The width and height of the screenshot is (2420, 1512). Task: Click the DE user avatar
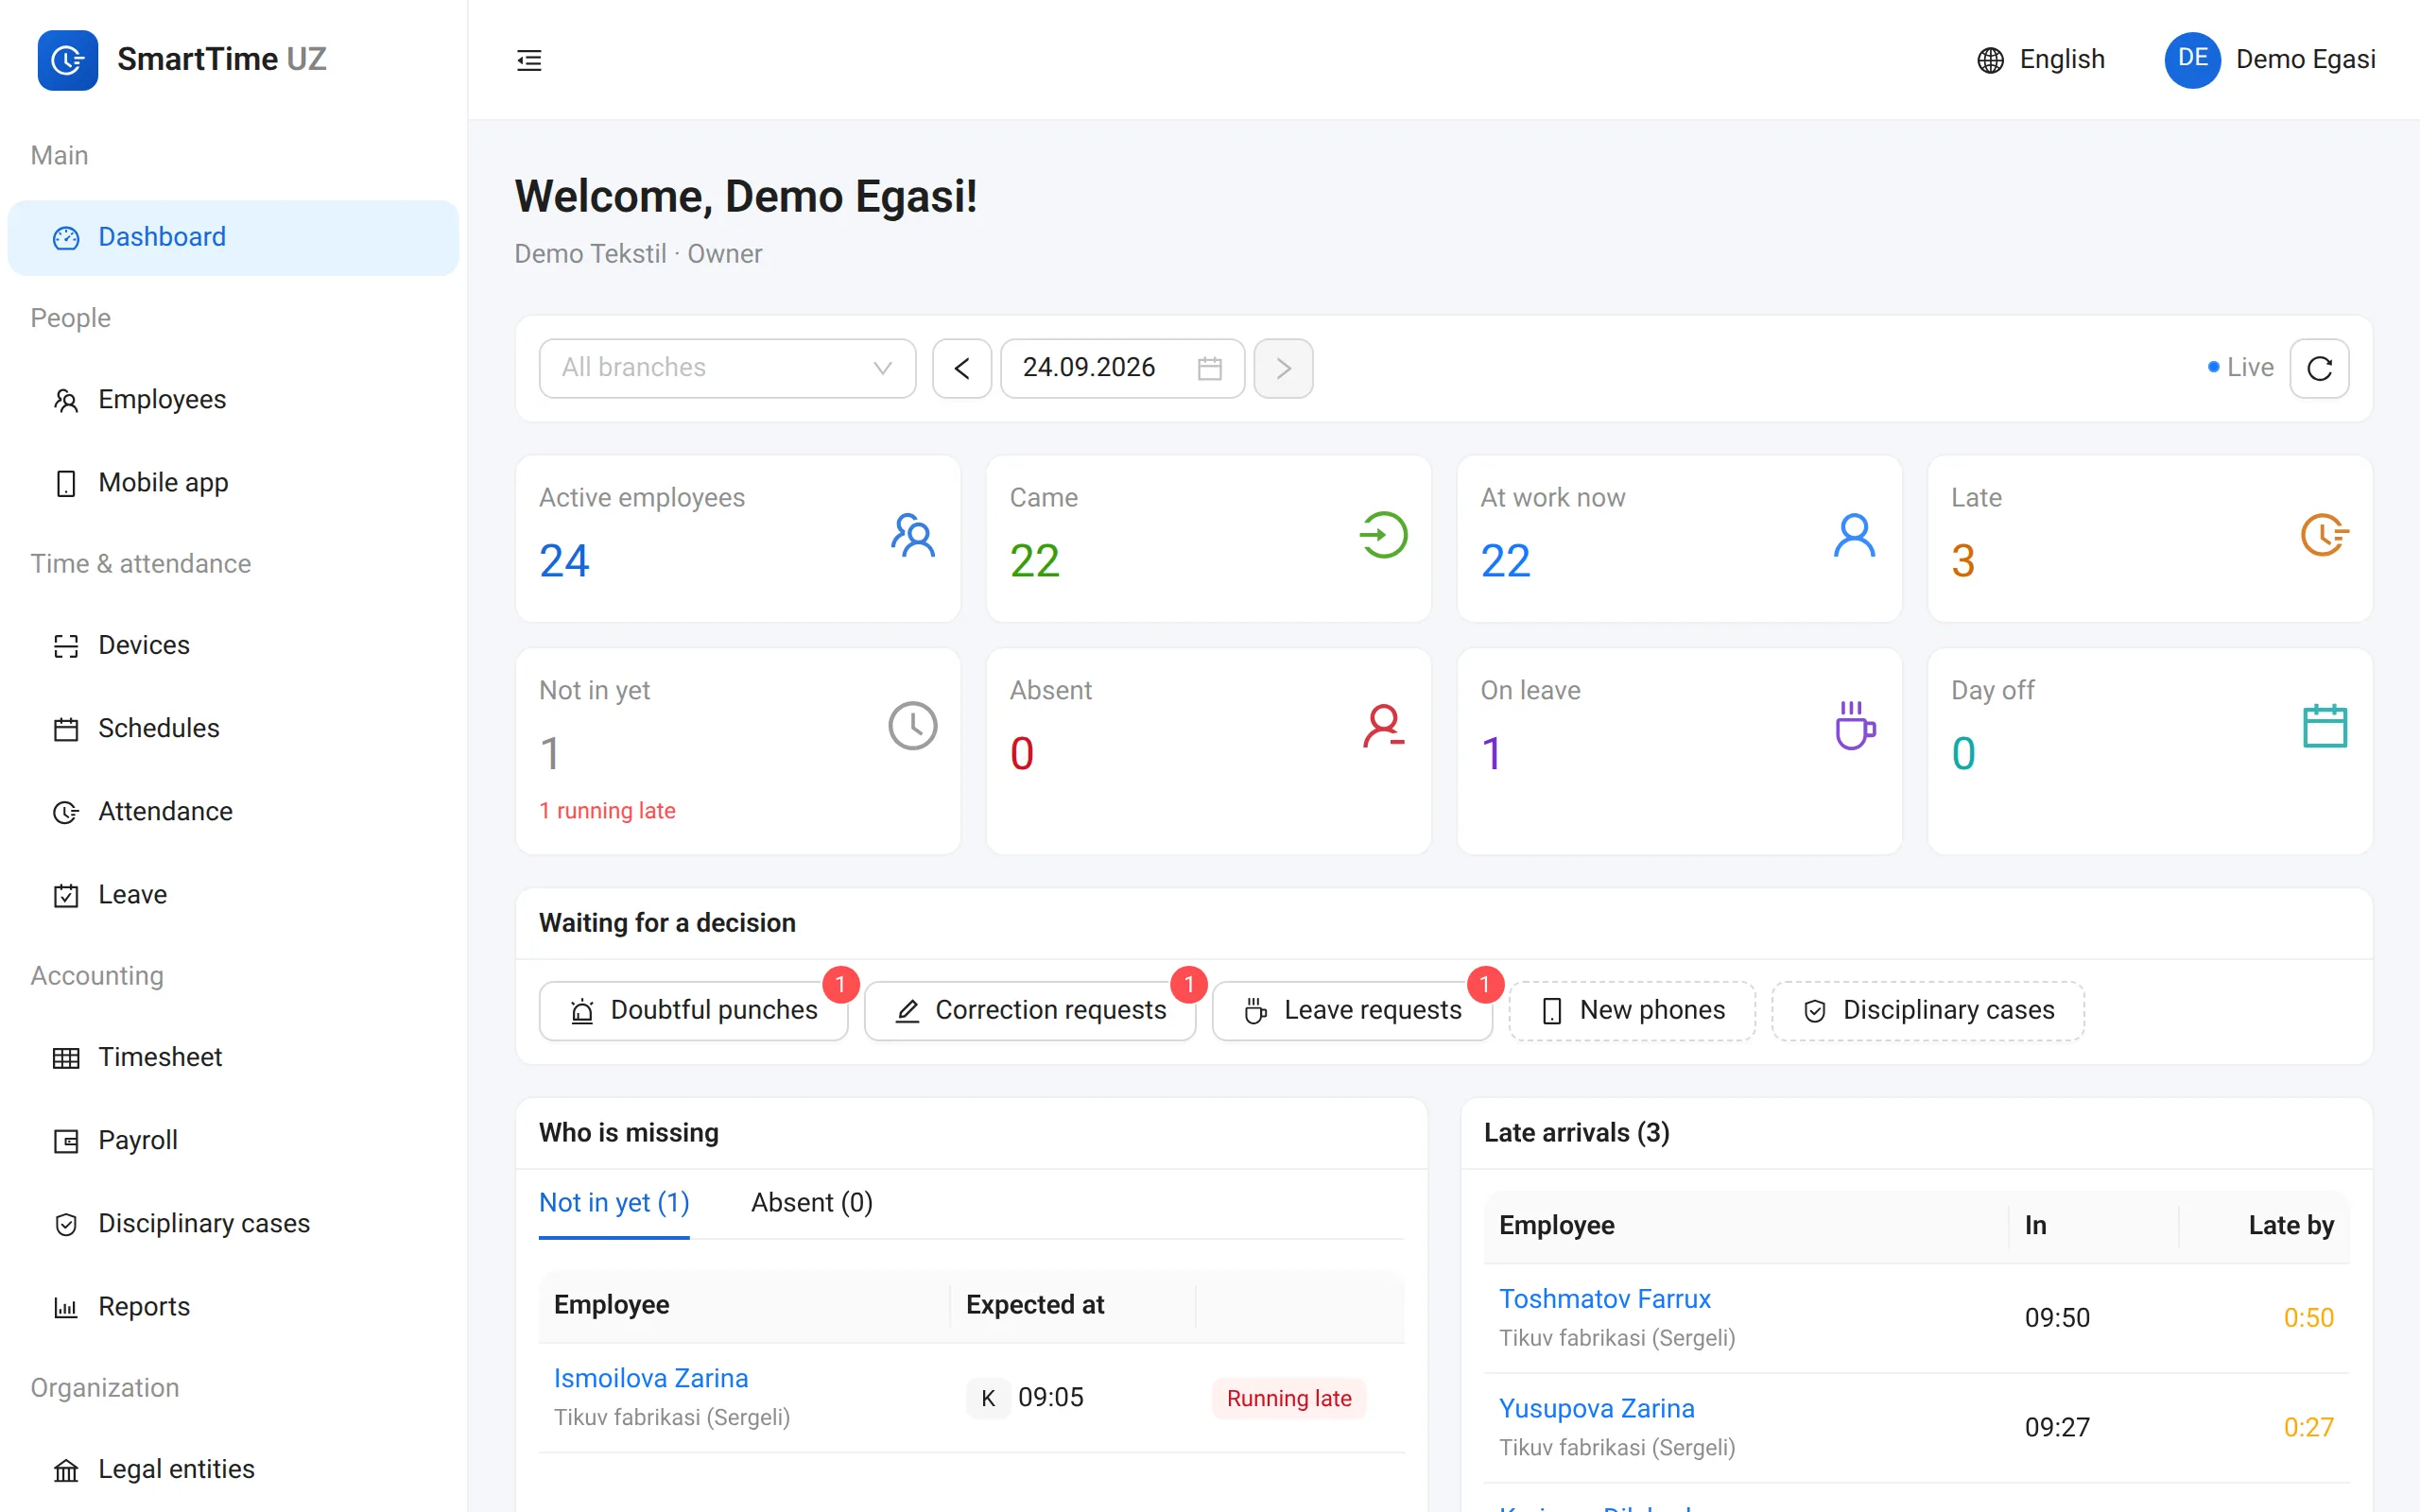point(2192,59)
